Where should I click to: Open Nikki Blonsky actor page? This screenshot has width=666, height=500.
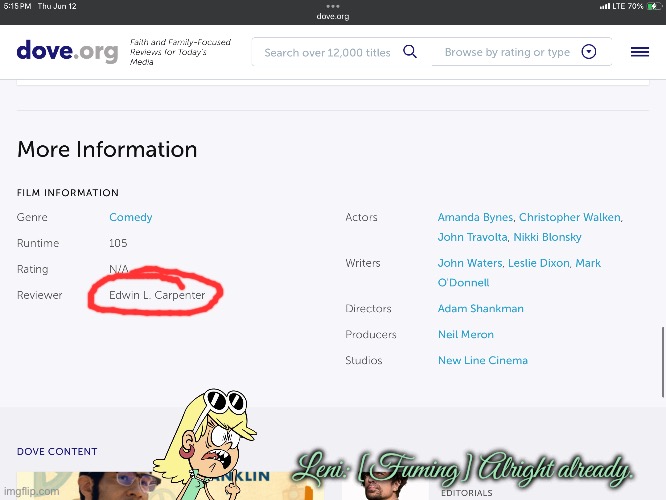point(547,237)
